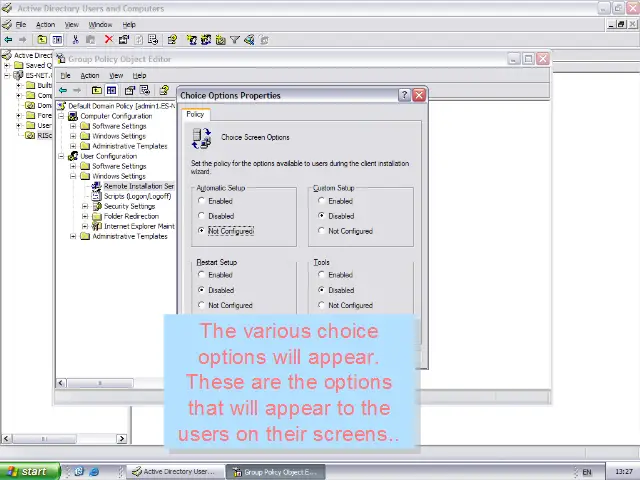Select Restart Setup Disabled radio button

tap(201, 290)
